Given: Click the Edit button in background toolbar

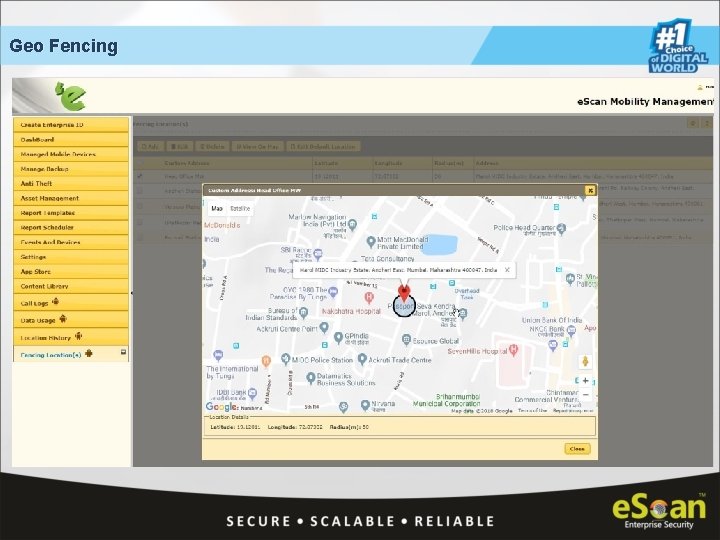Looking at the screenshot, I should pos(180,146).
